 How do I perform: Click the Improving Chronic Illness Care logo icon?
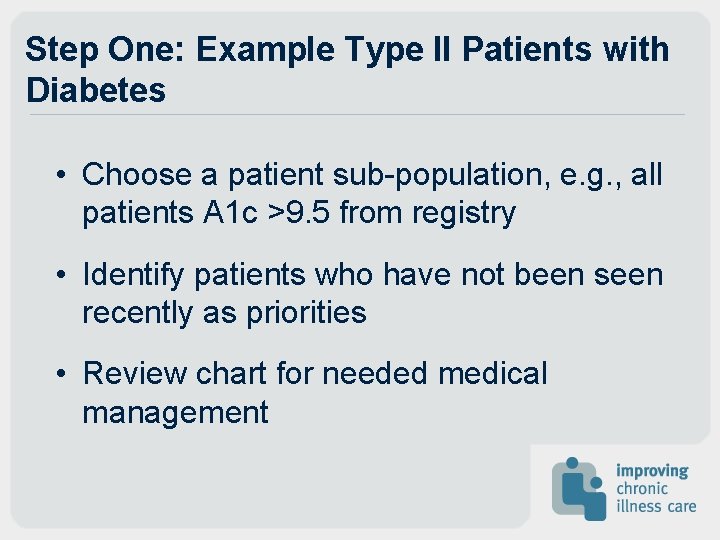click(x=578, y=488)
